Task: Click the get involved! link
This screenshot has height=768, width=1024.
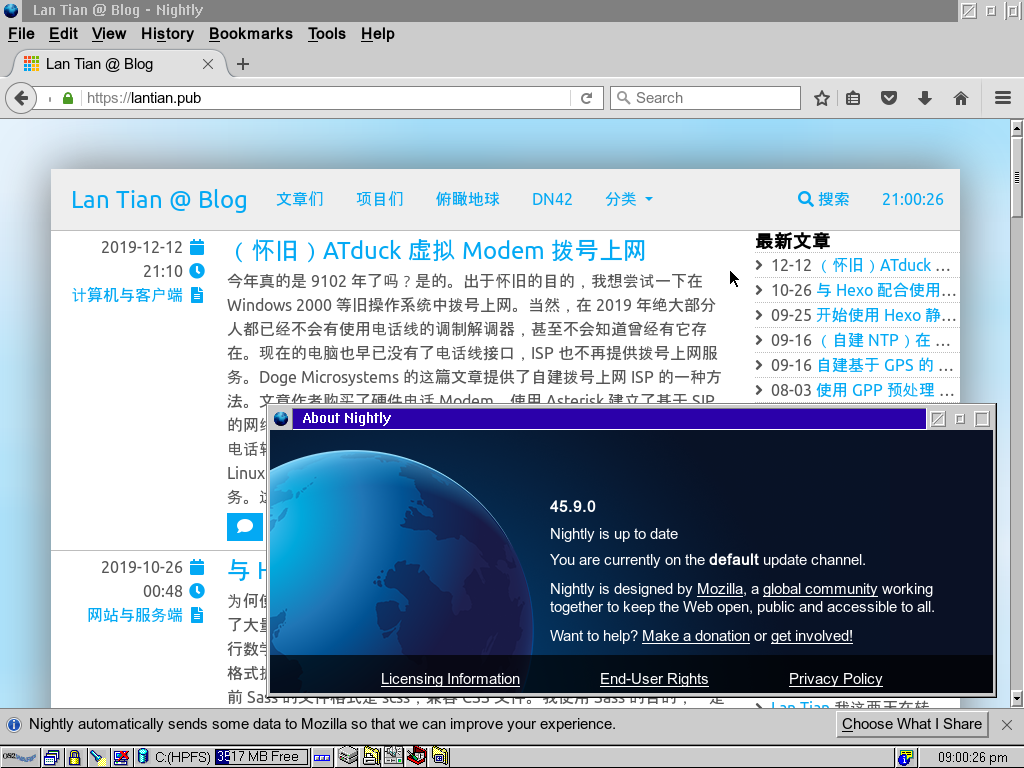Action: (x=811, y=636)
